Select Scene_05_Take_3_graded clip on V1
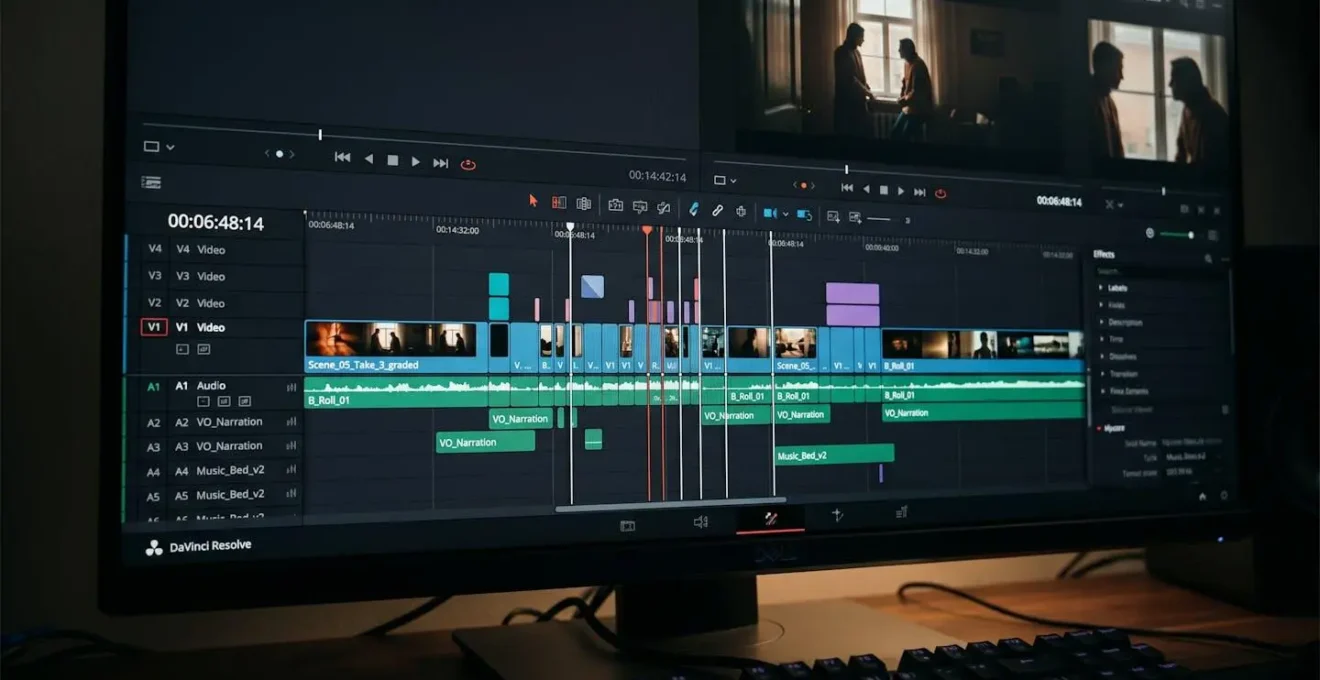This screenshot has height=680, width=1320. coord(396,347)
